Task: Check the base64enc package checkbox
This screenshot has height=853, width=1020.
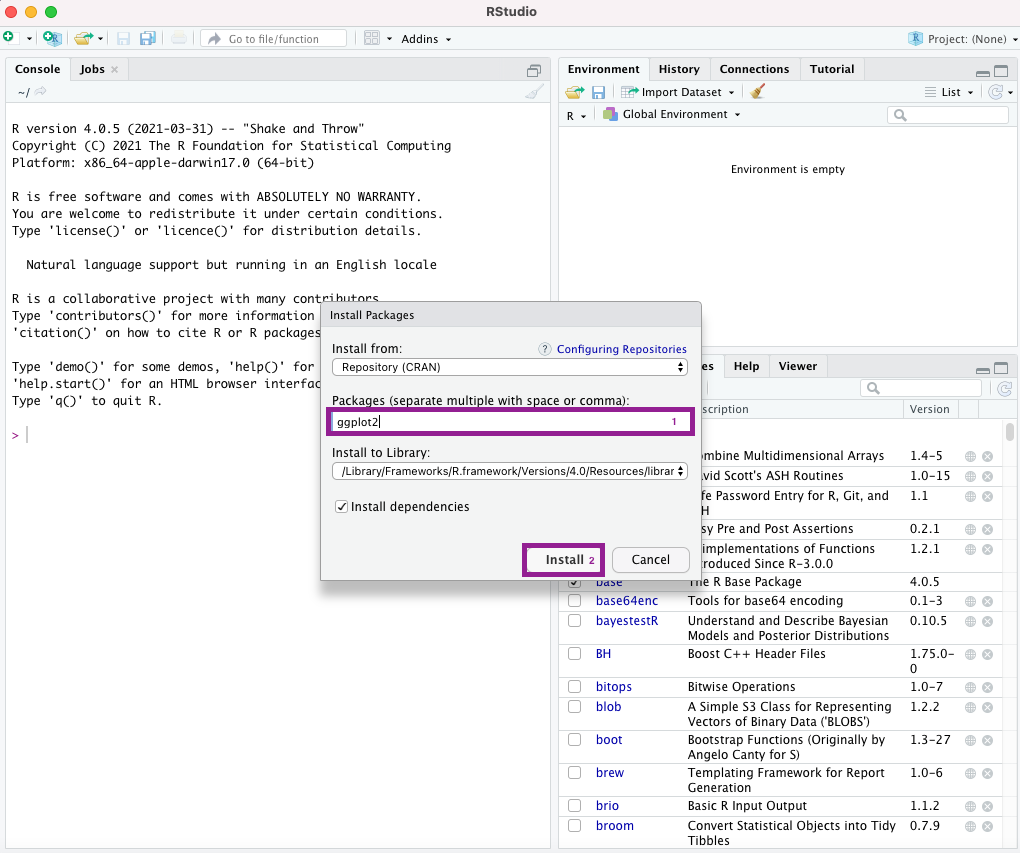Action: coord(575,601)
